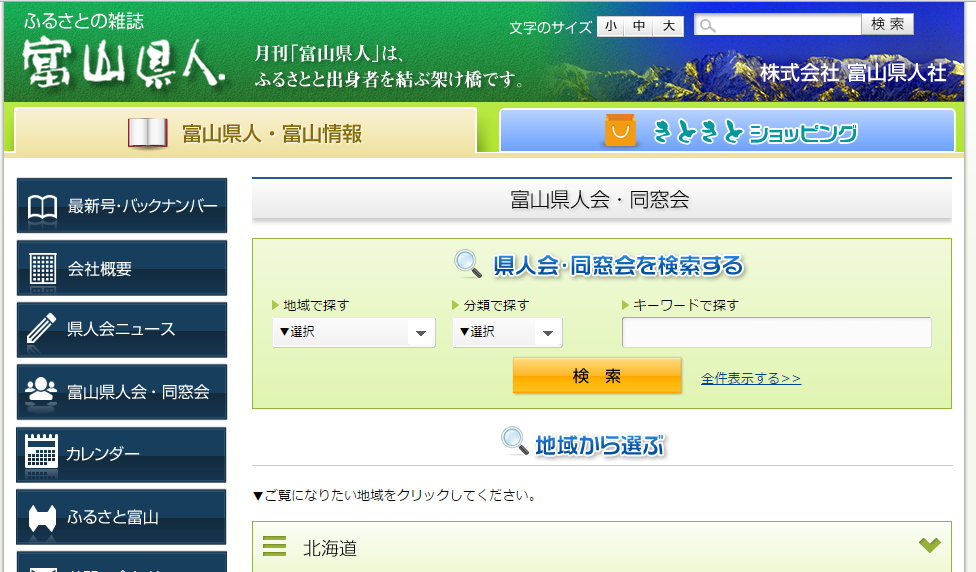Click the header 検索 button

pos(888,24)
